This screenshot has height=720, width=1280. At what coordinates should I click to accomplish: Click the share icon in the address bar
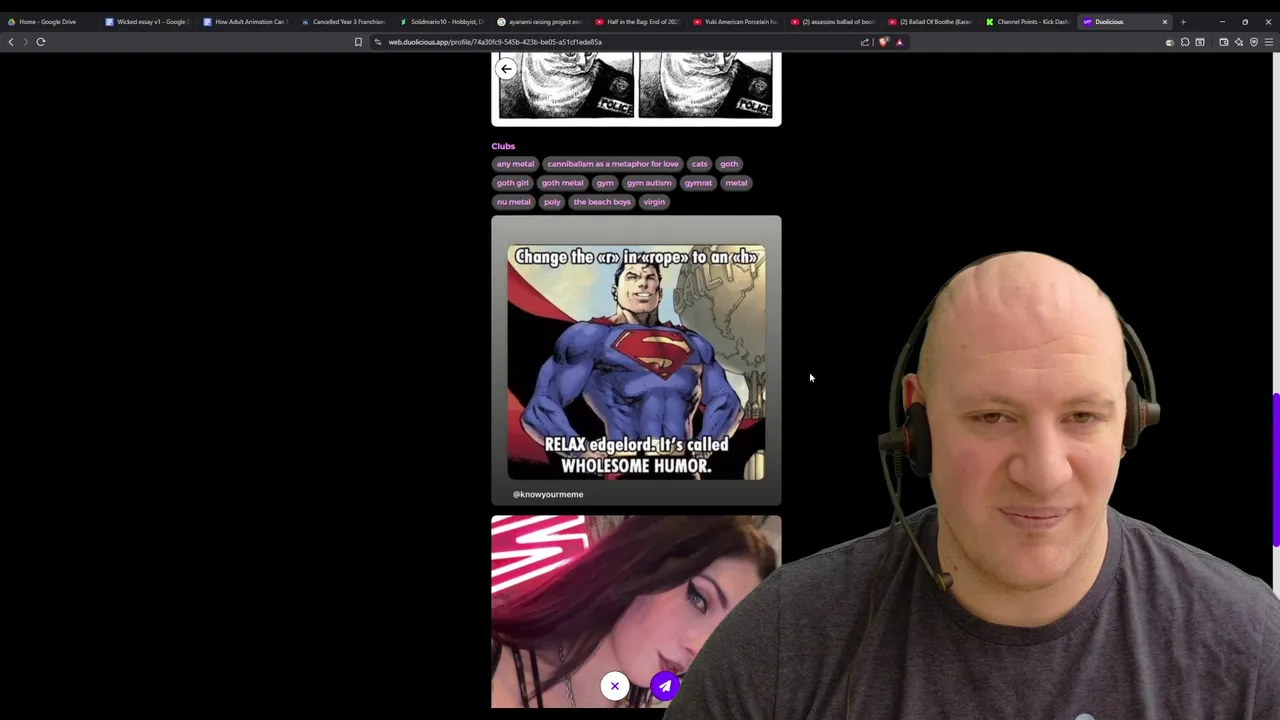865,42
